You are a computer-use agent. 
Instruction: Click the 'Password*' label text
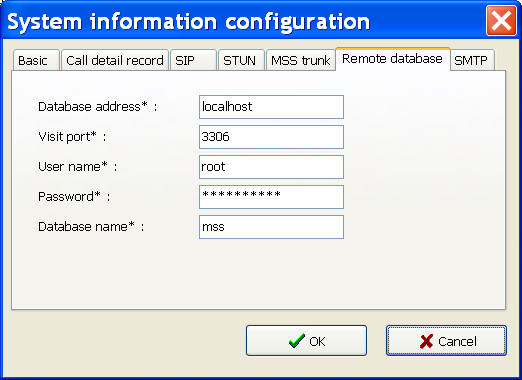coord(69,196)
